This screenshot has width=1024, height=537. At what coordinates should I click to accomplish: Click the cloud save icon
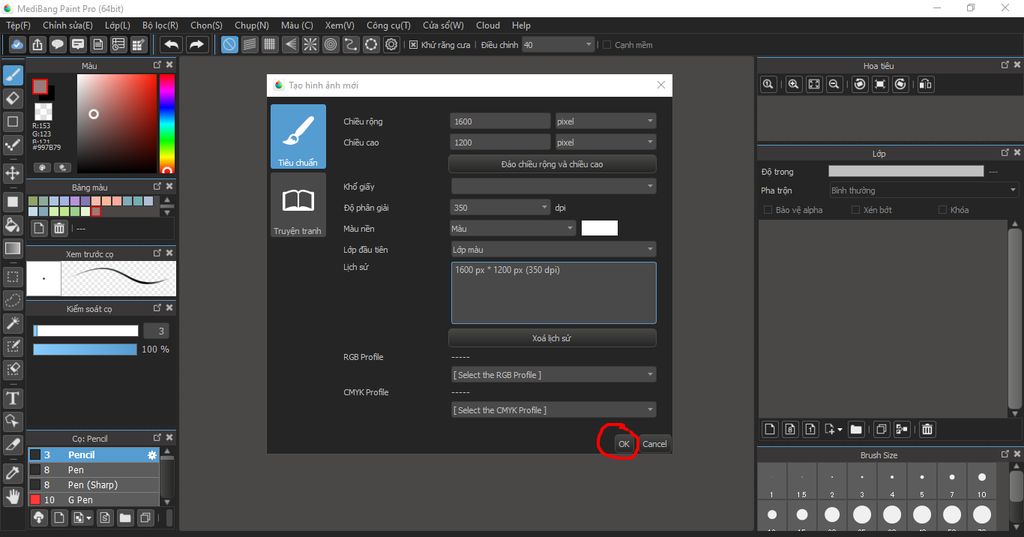[17, 44]
